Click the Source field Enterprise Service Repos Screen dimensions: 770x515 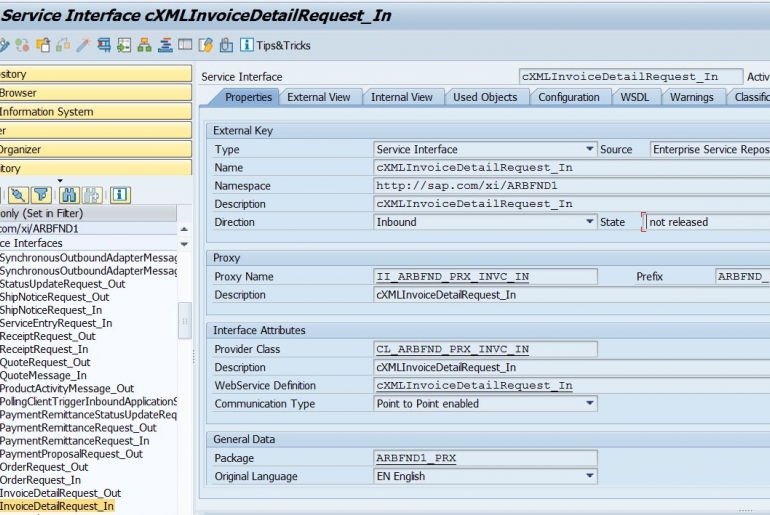click(x=710, y=149)
